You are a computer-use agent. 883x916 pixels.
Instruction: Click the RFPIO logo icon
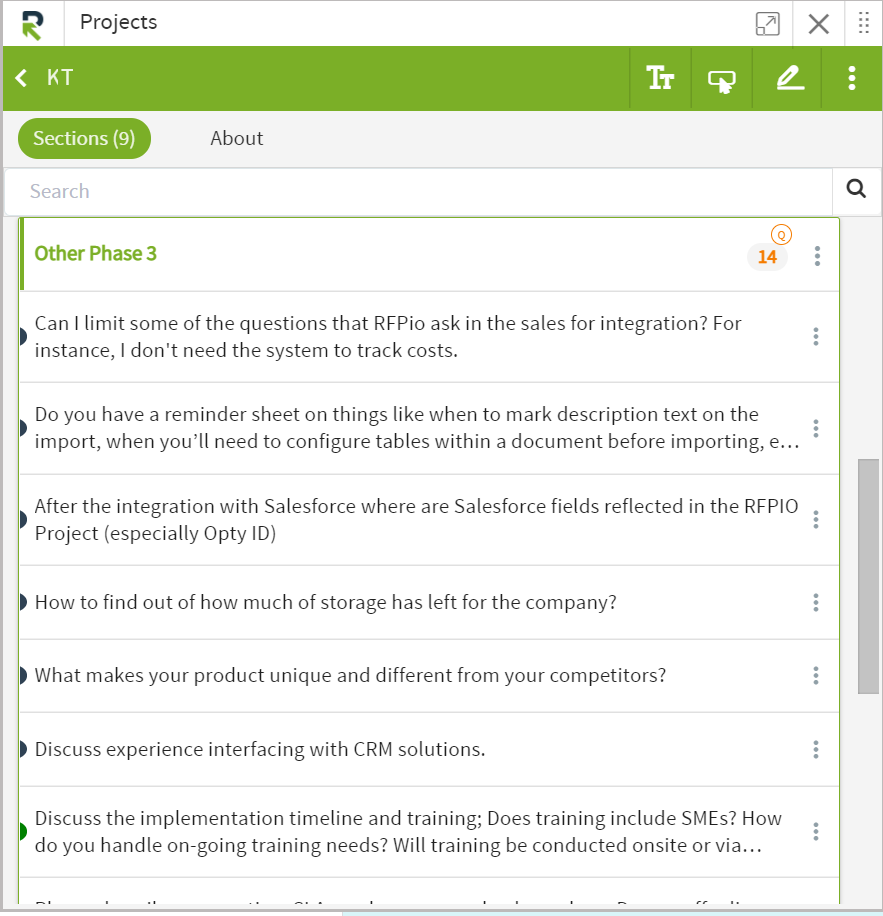tap(33, 25)
